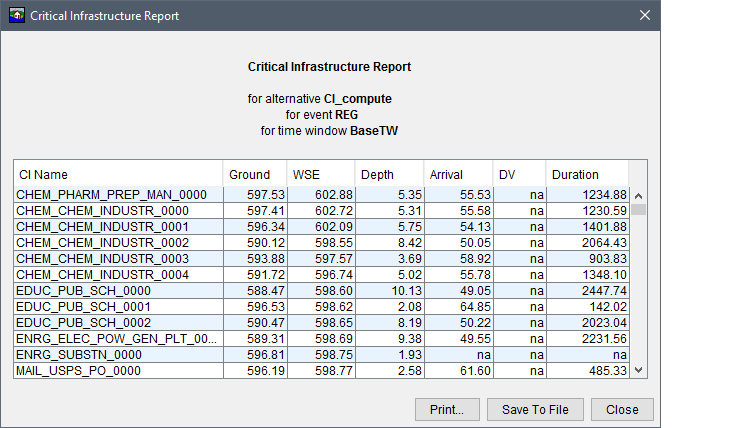
Task: Click the WSE column header
Action: click(x=320, y=174)
